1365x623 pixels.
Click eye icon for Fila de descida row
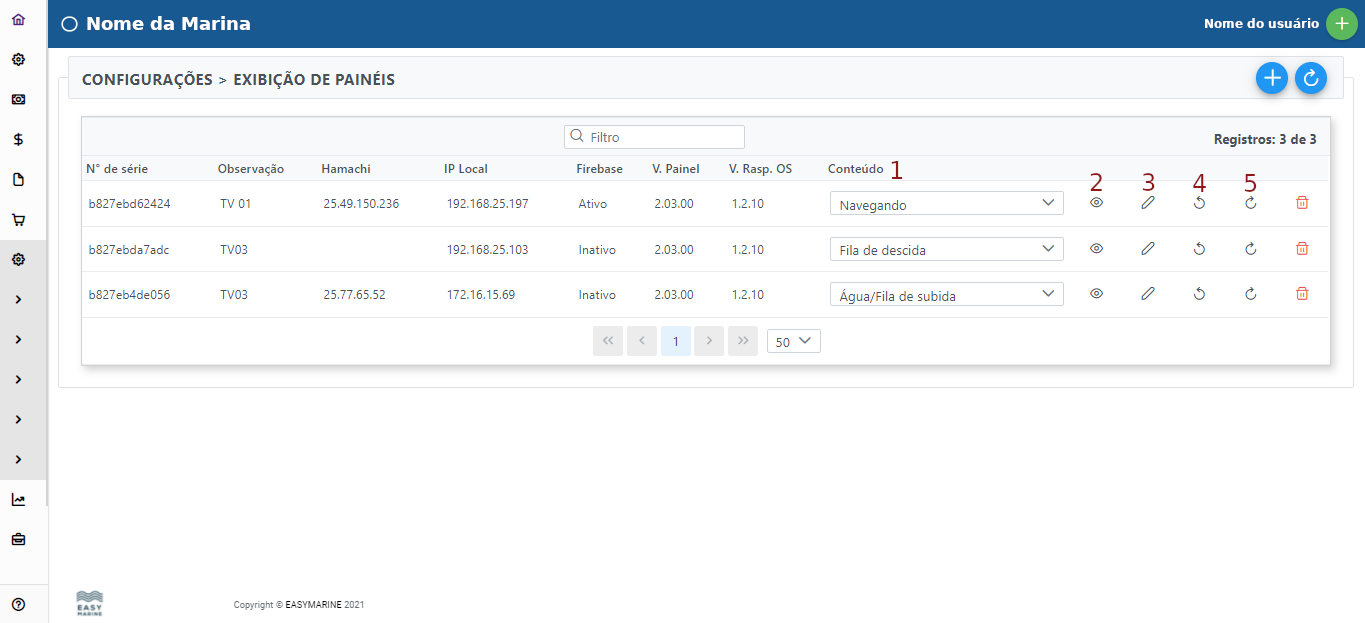pyautogui.click(x=1096, y=249)
